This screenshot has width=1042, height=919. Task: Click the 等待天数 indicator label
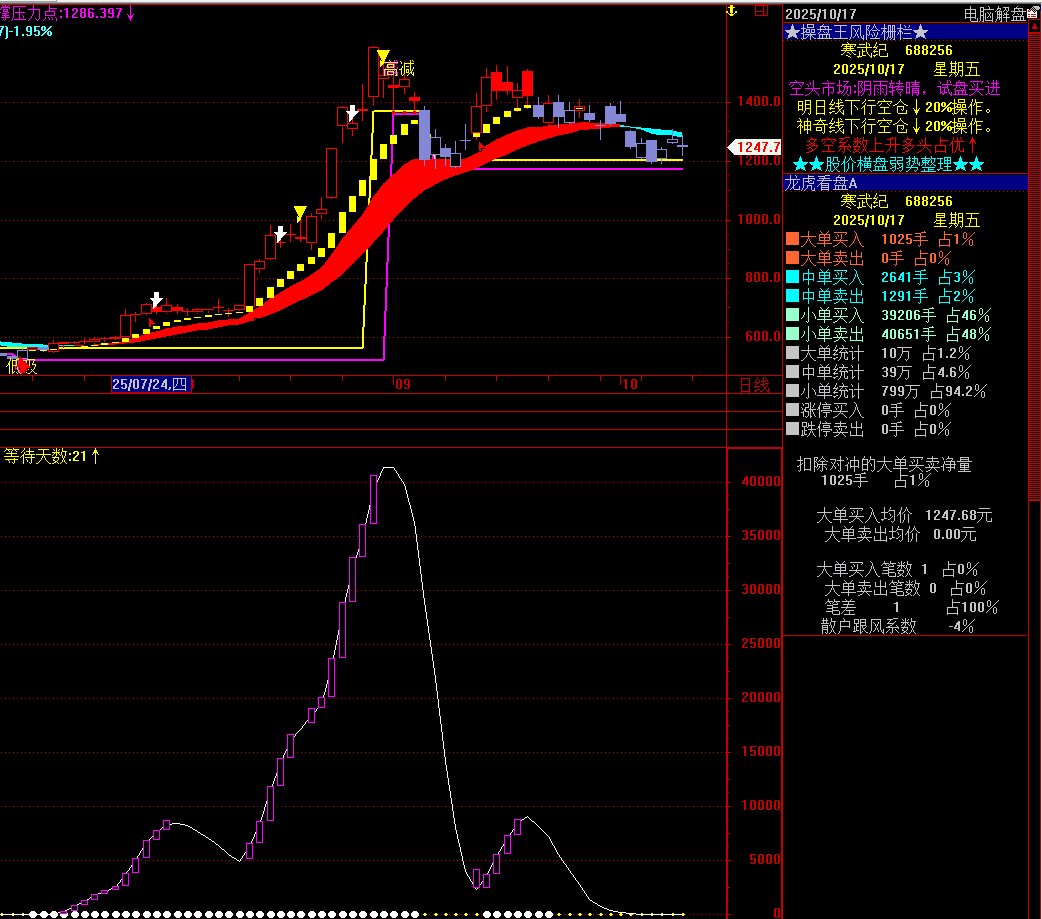coord(52,456)
